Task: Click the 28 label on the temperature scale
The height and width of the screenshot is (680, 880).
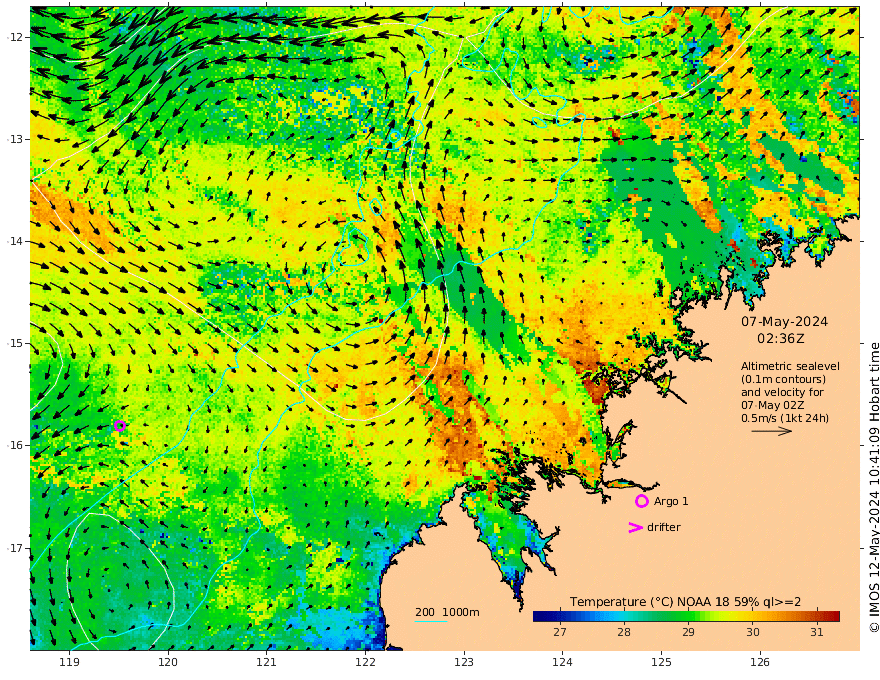Action: [x=624, y=632]
